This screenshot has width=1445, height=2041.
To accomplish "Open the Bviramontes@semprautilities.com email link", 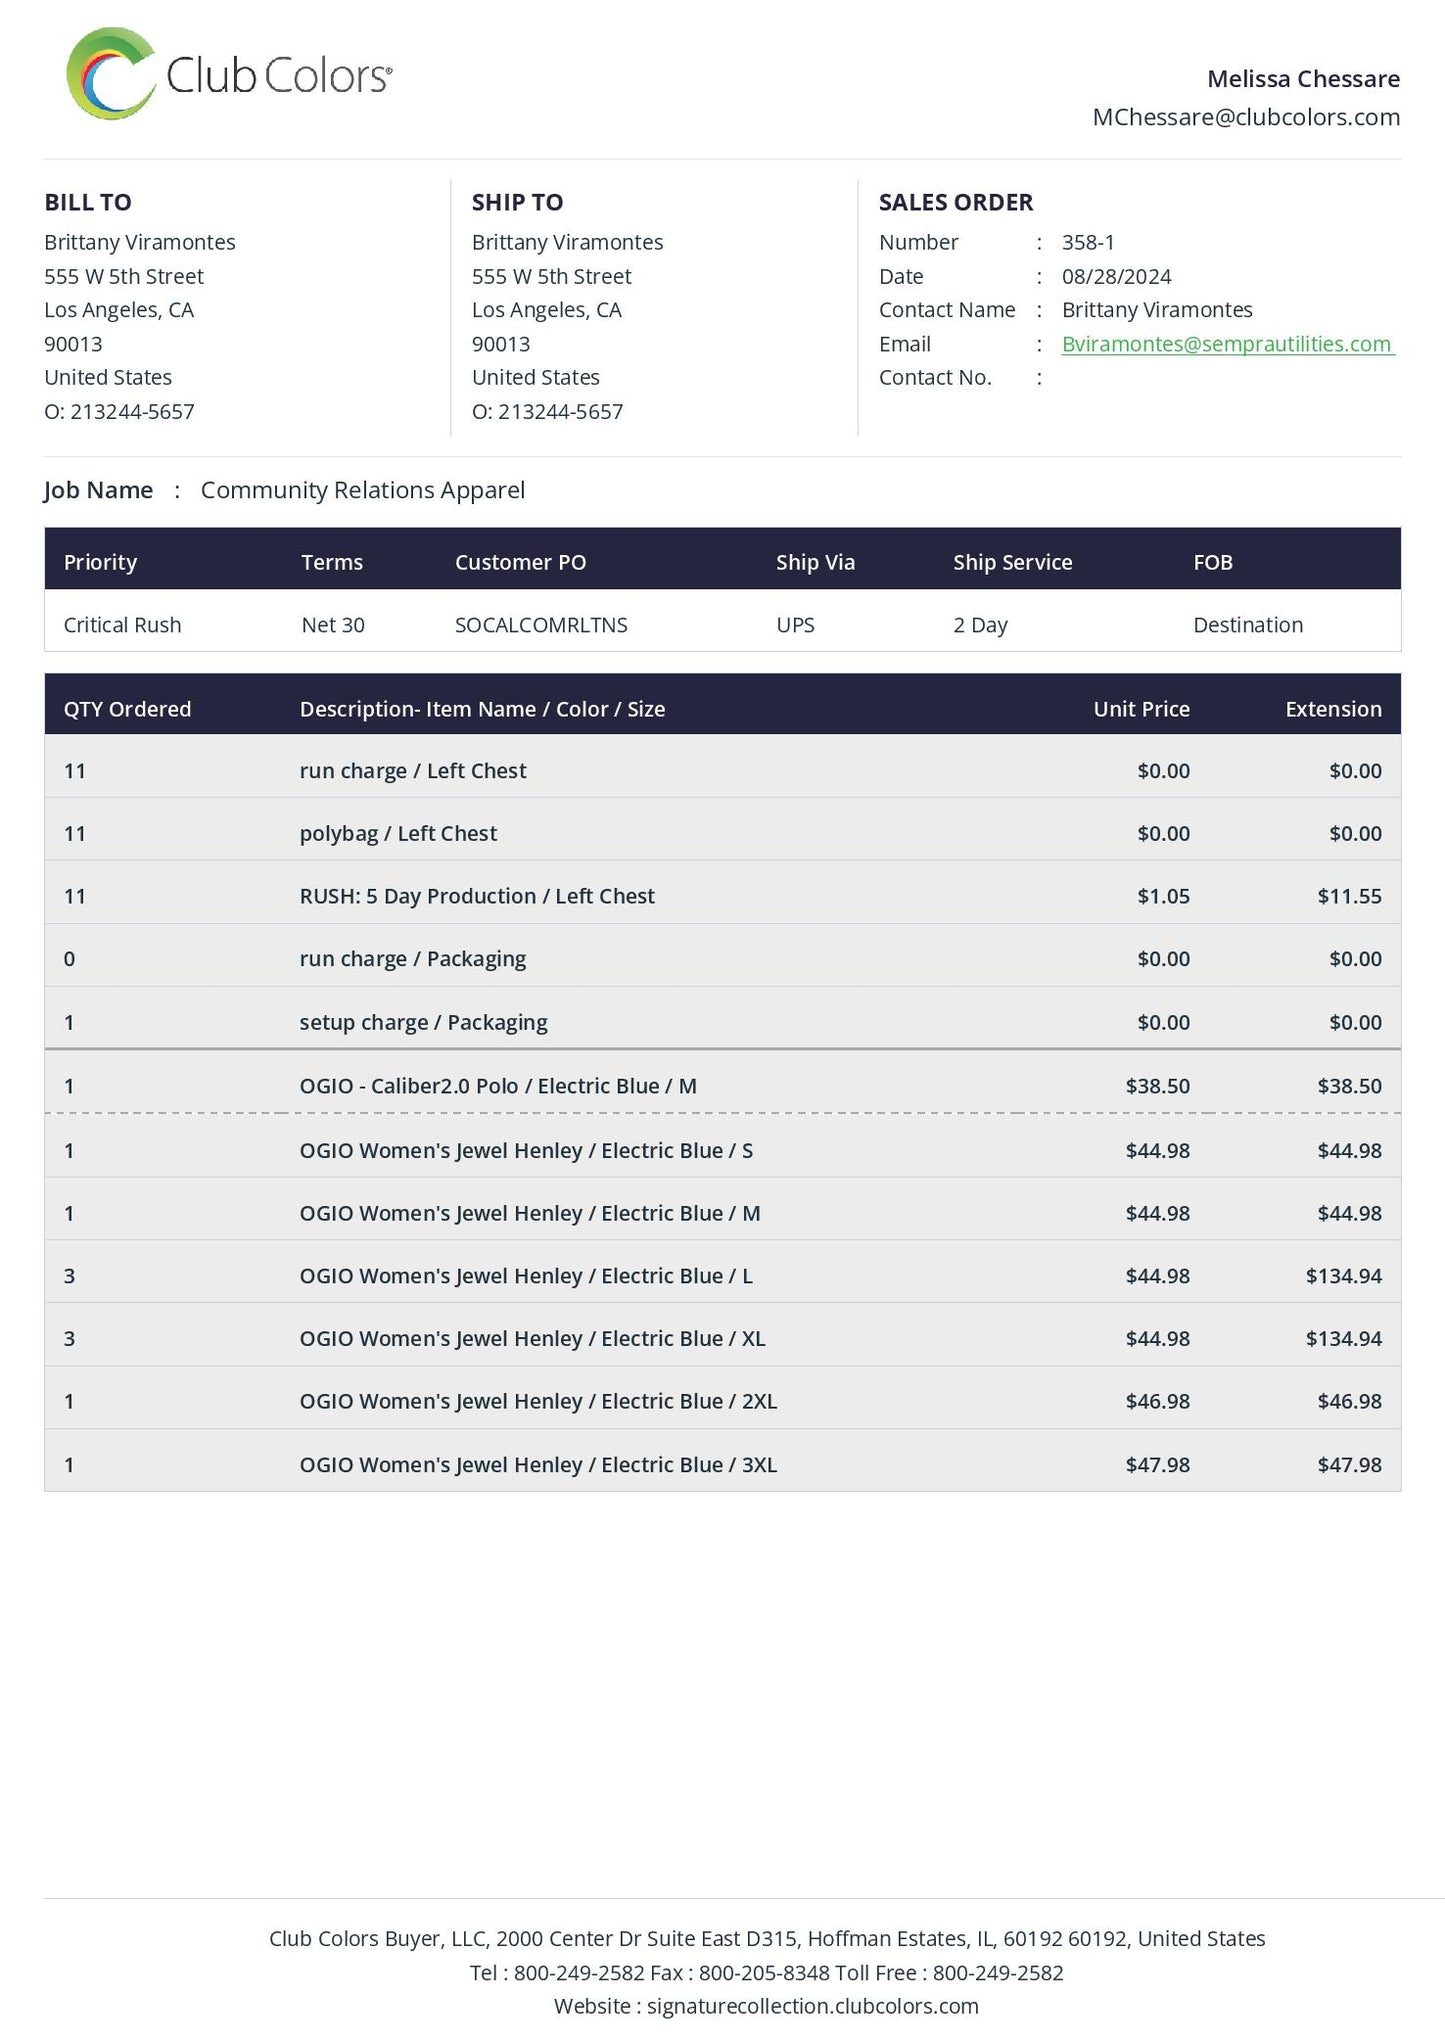I will click(x=1227, y=344).
